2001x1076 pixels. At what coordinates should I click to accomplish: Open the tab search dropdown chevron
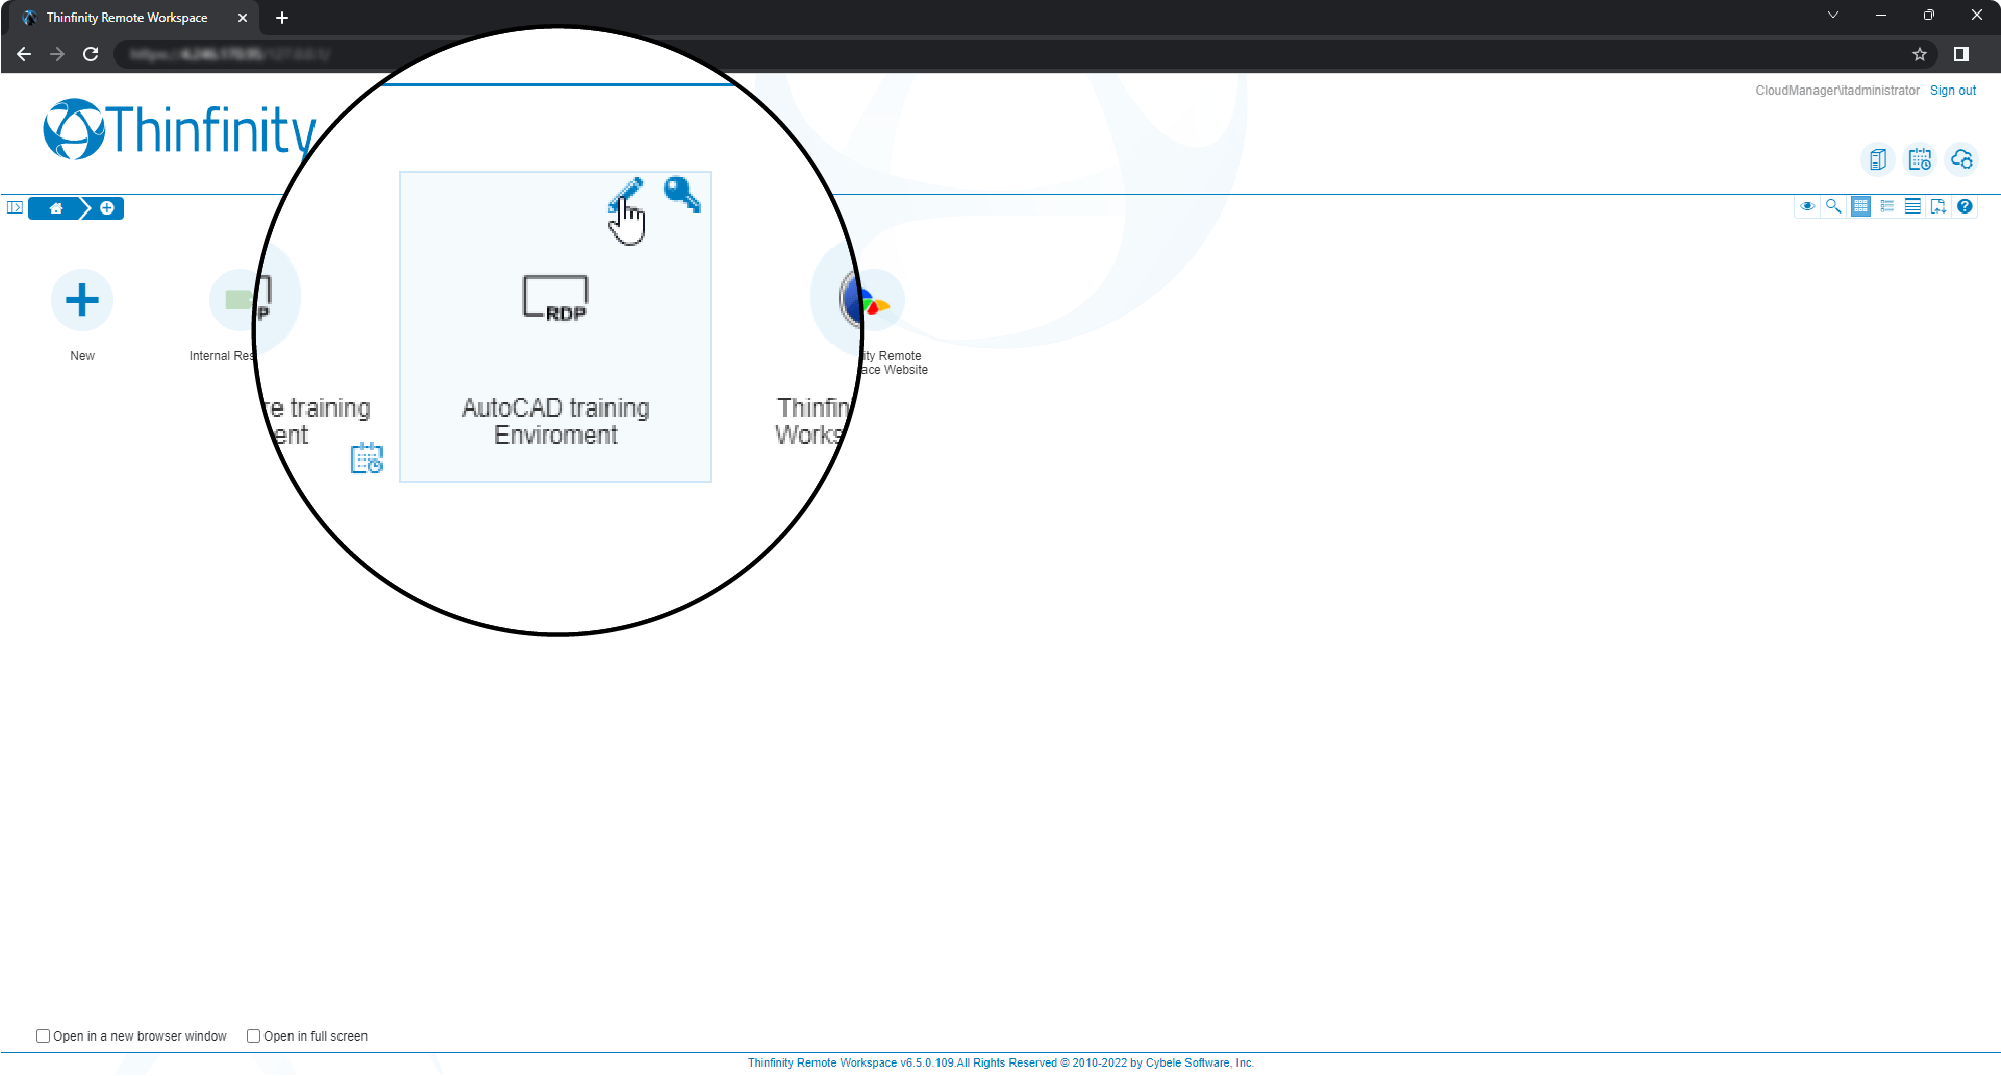pyautogui.click(x=1833, y=15)
